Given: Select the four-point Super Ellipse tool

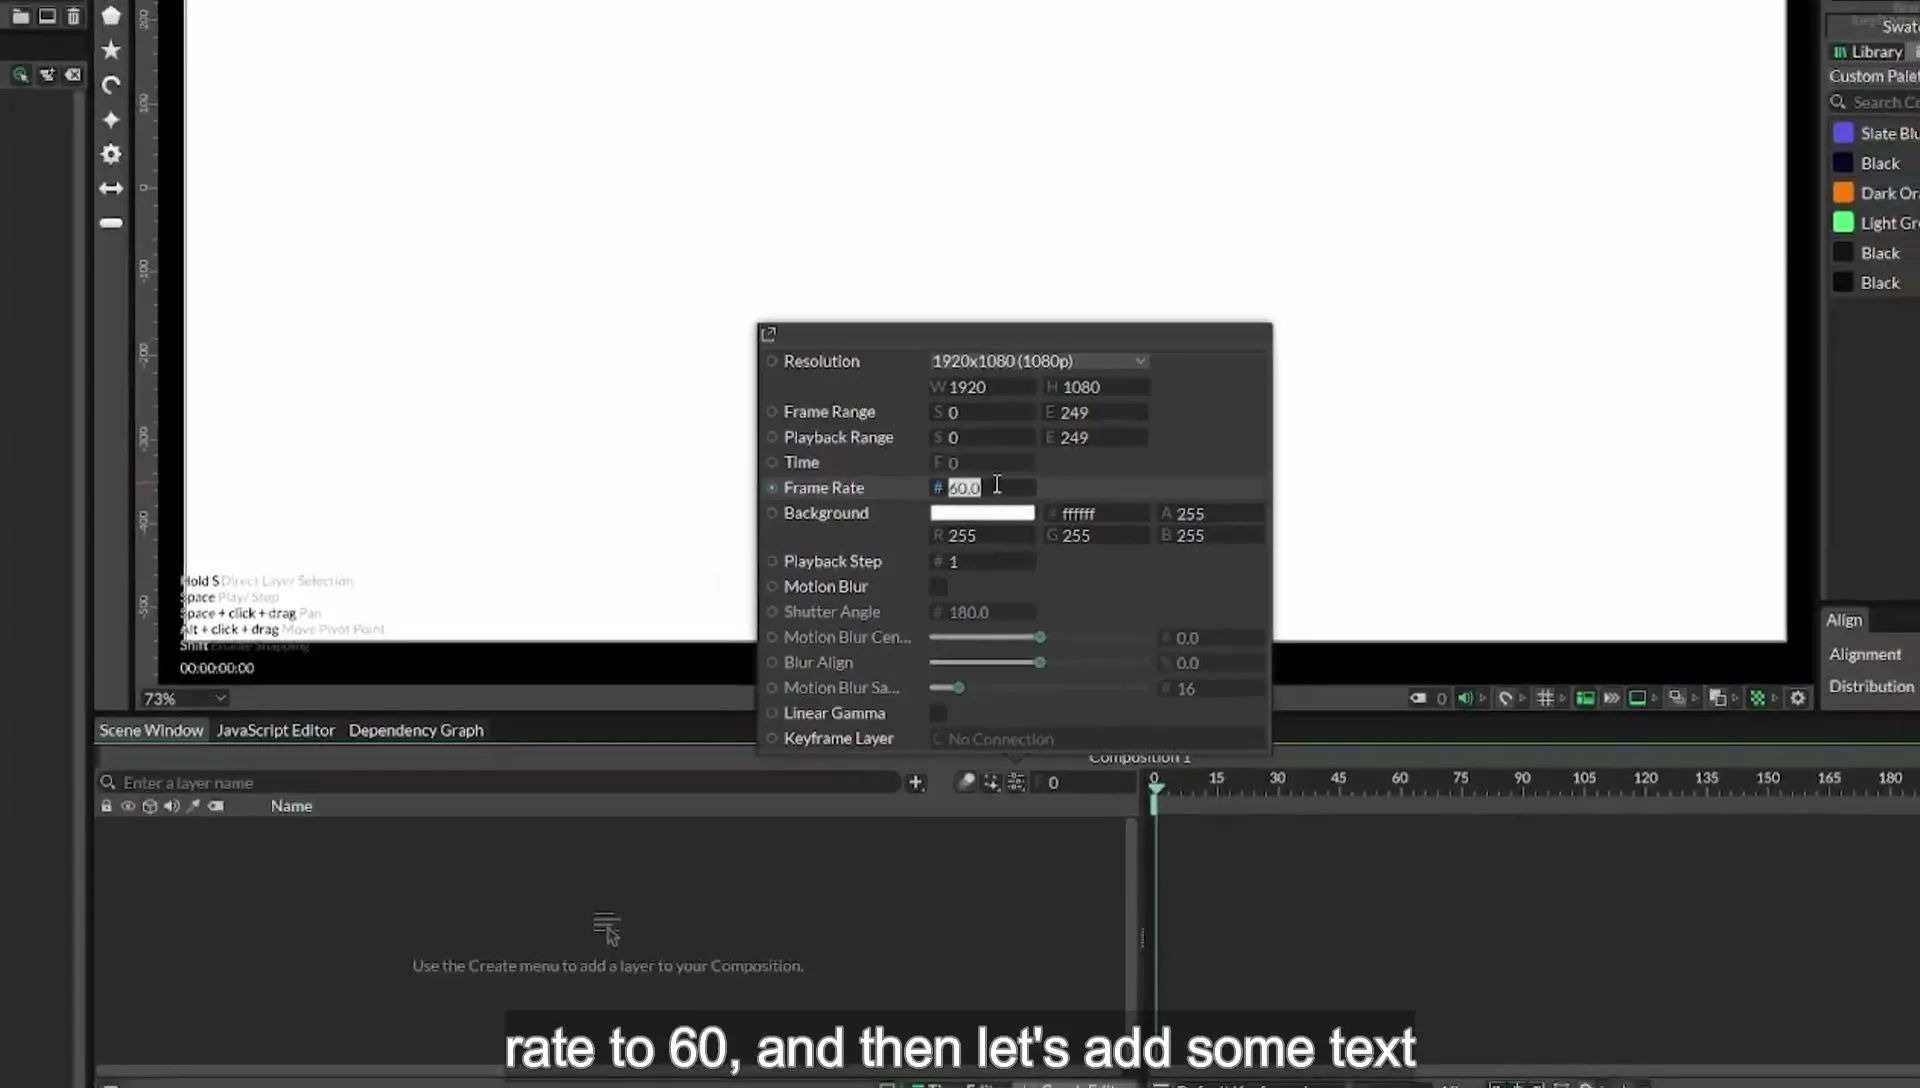Looking at the screenshot, I should tap(111, 120).
